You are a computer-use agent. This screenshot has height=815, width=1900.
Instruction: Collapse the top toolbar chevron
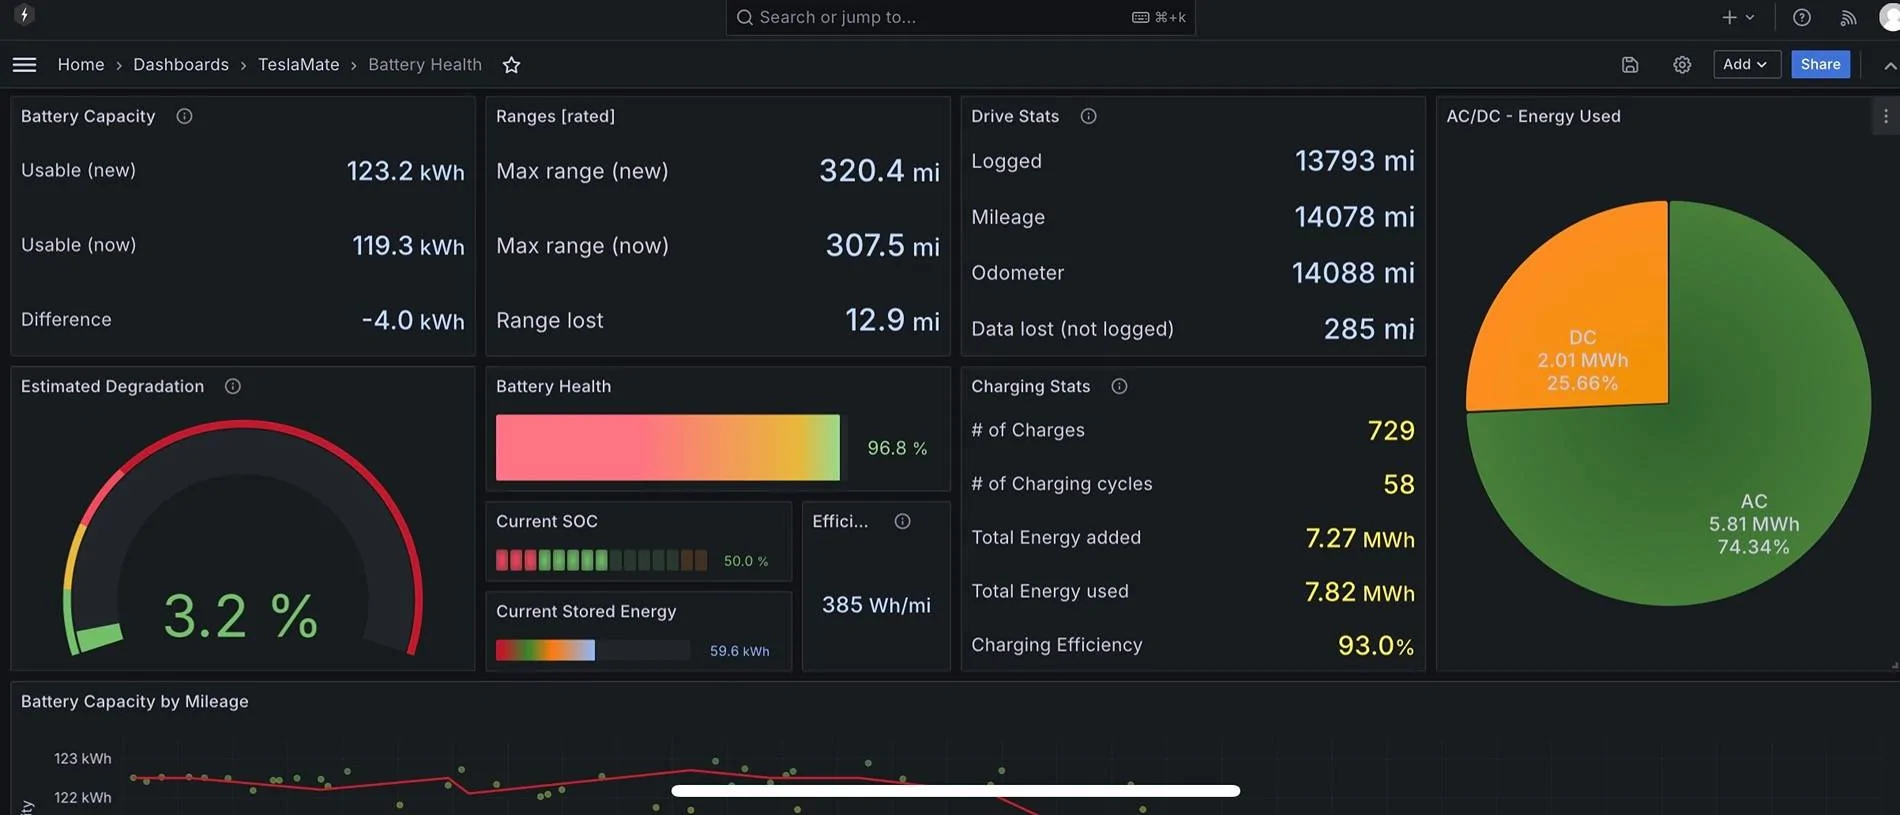click(x=1890, y=65)
